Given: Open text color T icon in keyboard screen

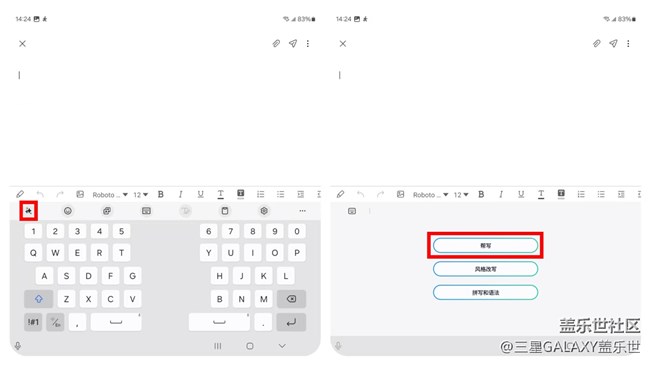Looking at the screenshot, I should [221, 194].
